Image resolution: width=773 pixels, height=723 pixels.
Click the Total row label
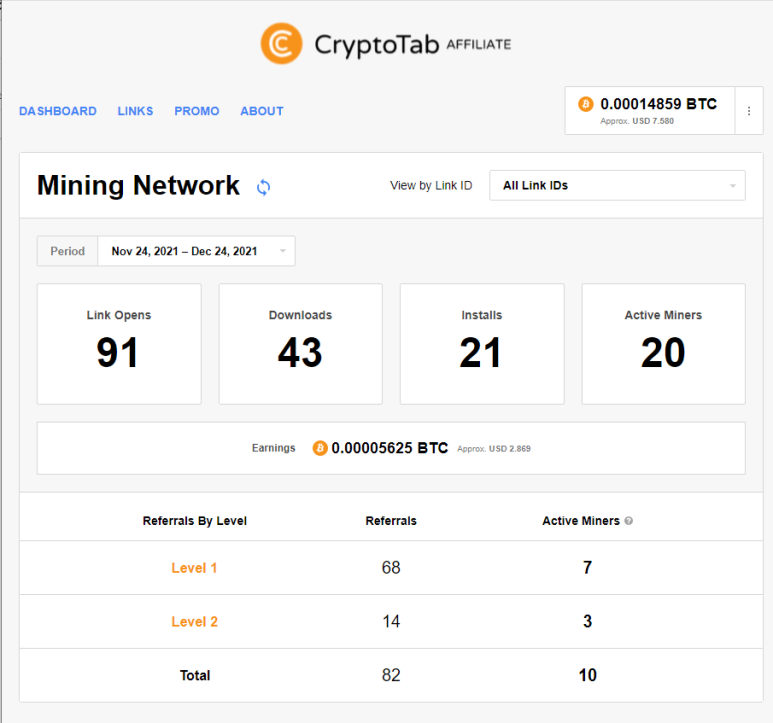(x=195, y=675)
